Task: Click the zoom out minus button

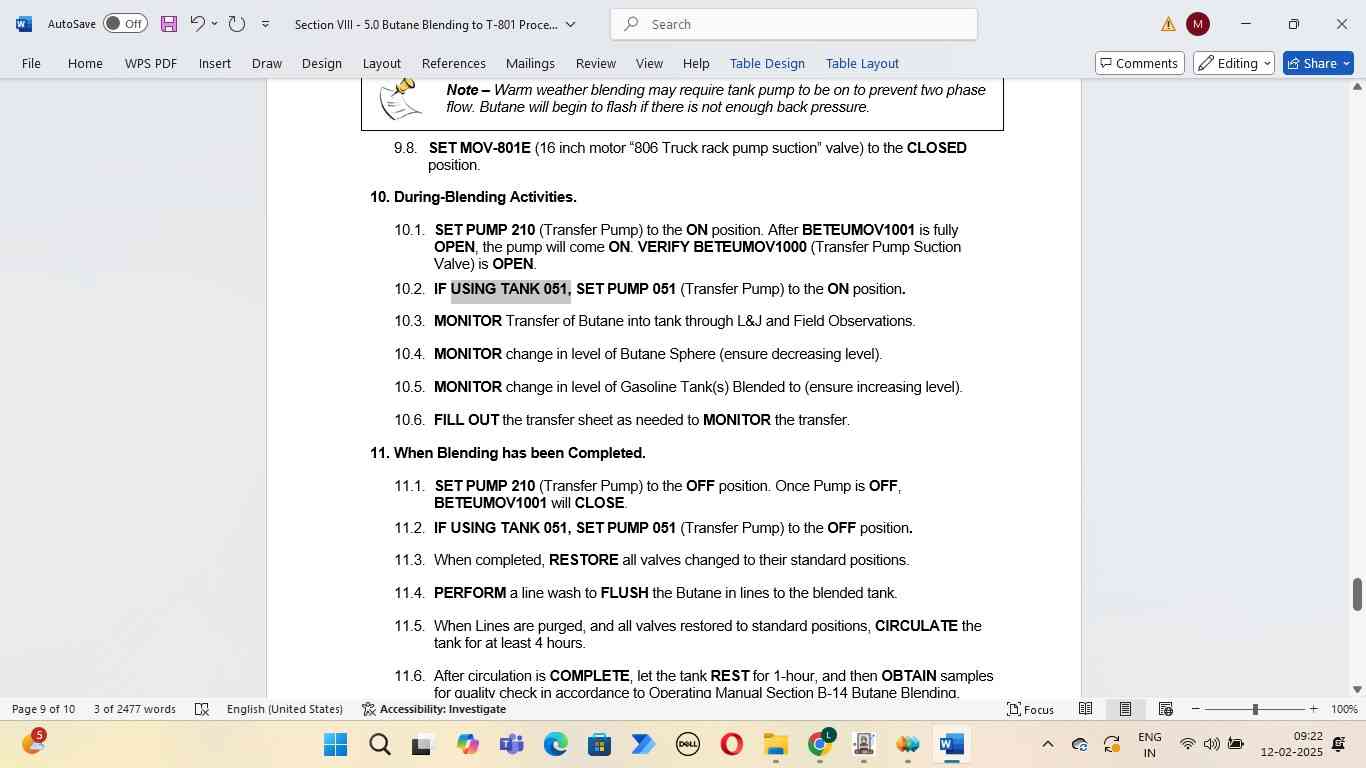Action: (1195, 709)
